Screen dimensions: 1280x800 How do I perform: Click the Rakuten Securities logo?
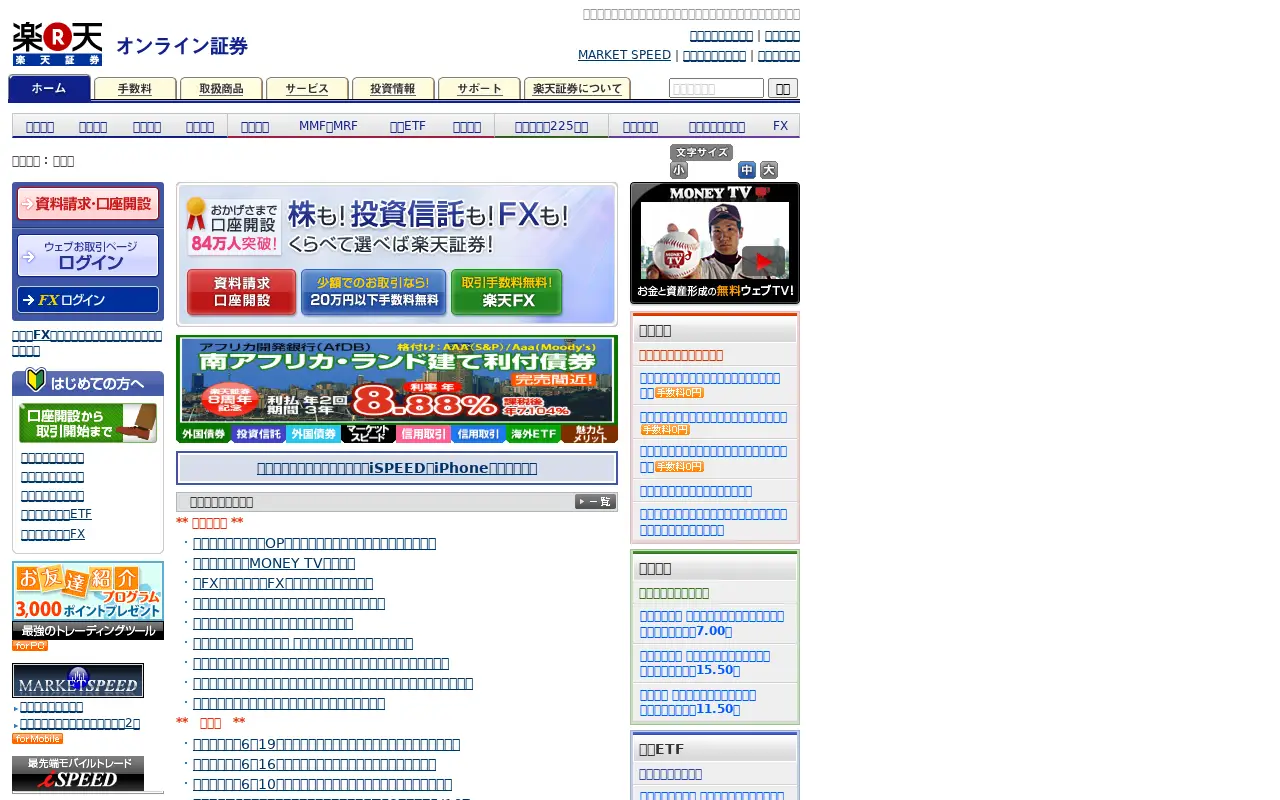(57, 44)
